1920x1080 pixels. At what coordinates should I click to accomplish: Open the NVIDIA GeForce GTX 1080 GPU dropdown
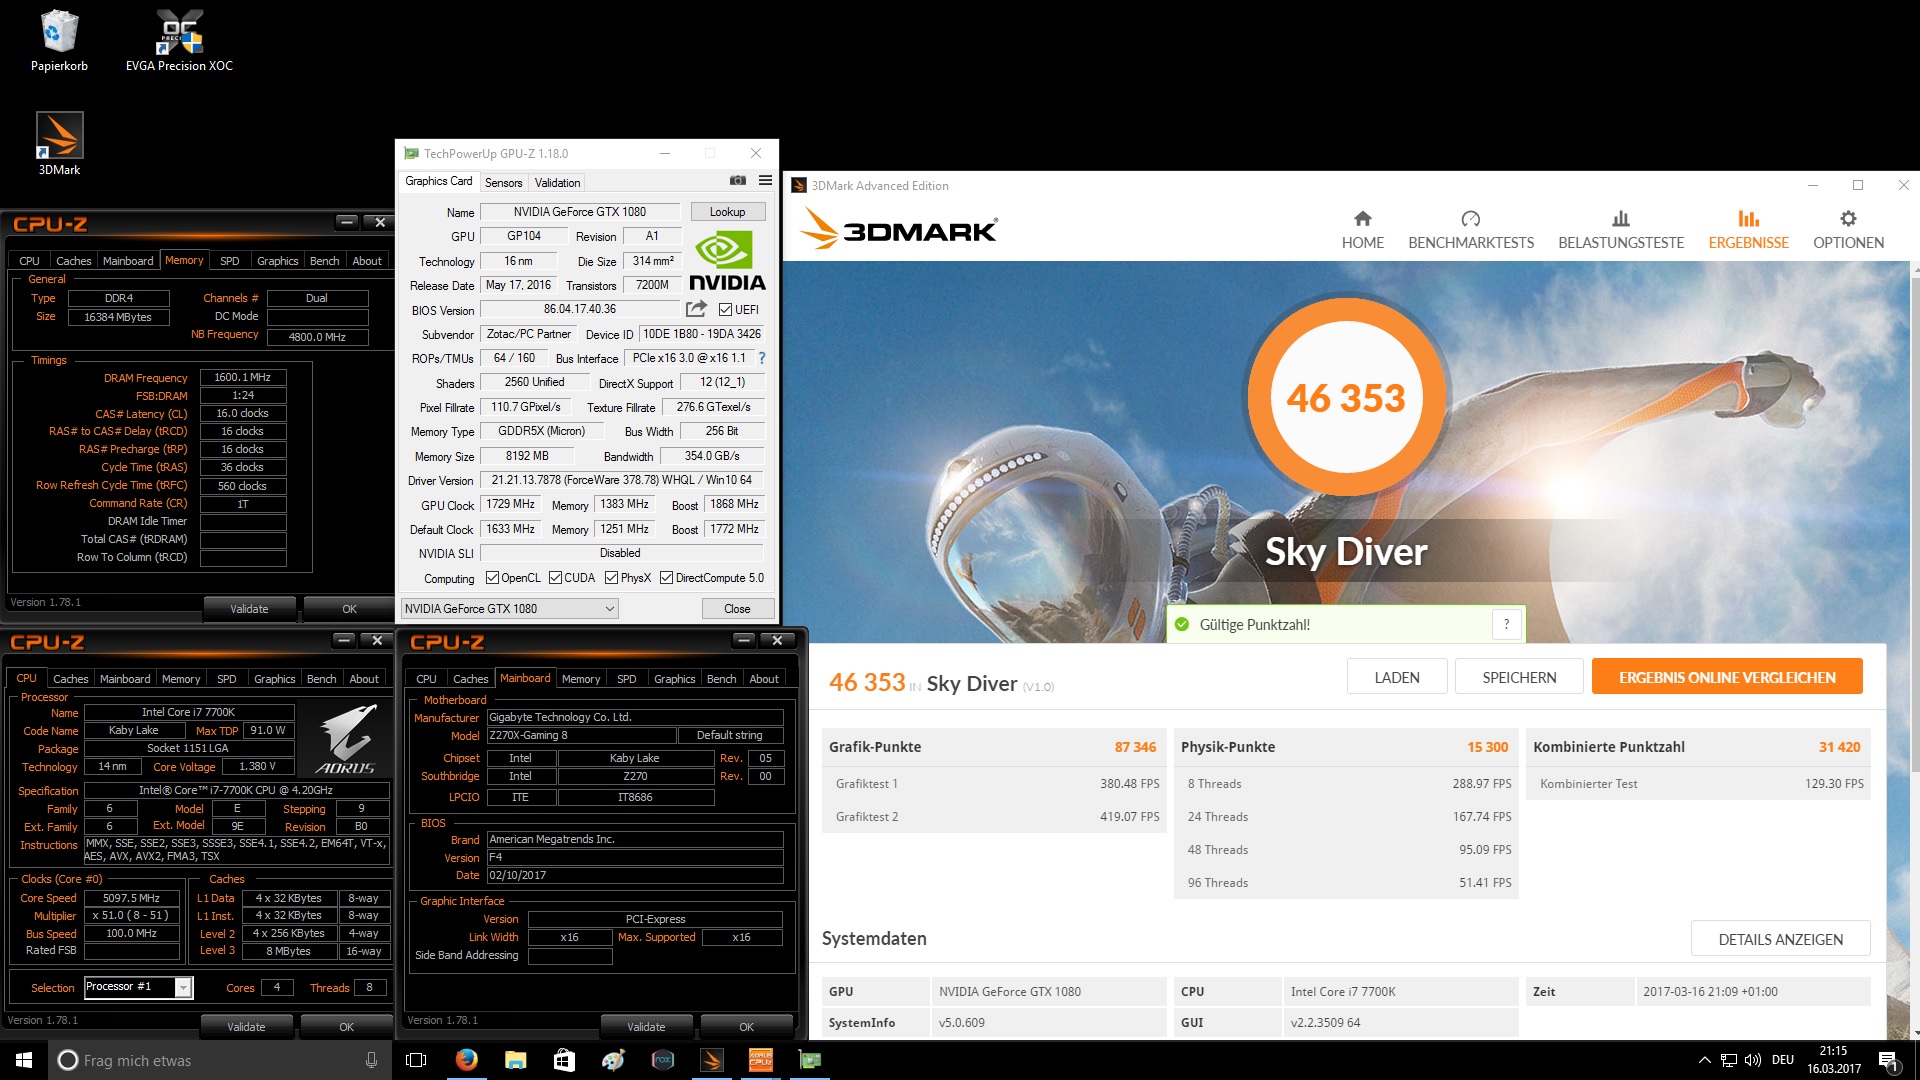coord(509,608)
